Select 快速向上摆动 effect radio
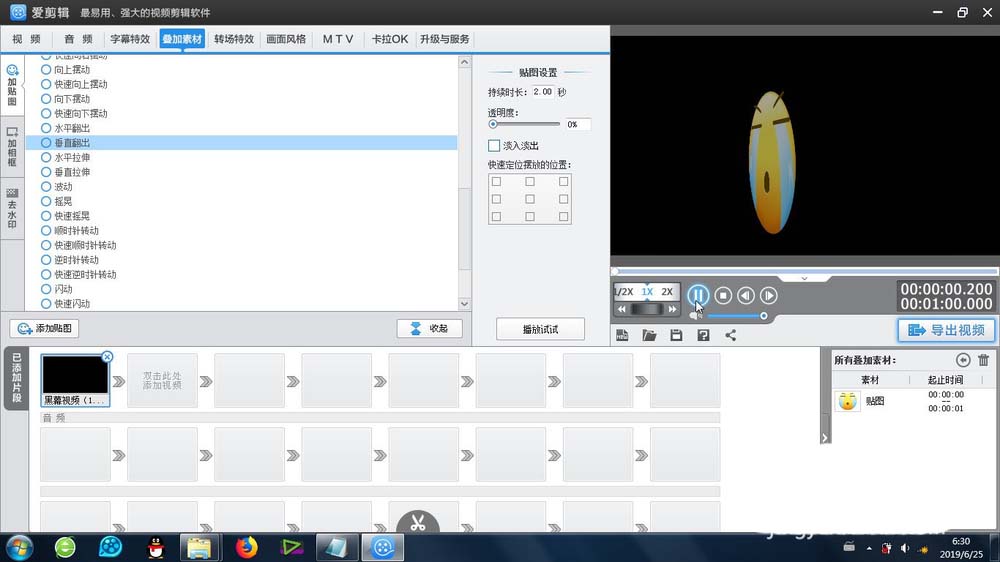Viewport: 1000px width, 562px height. click(x=46, y=84)
